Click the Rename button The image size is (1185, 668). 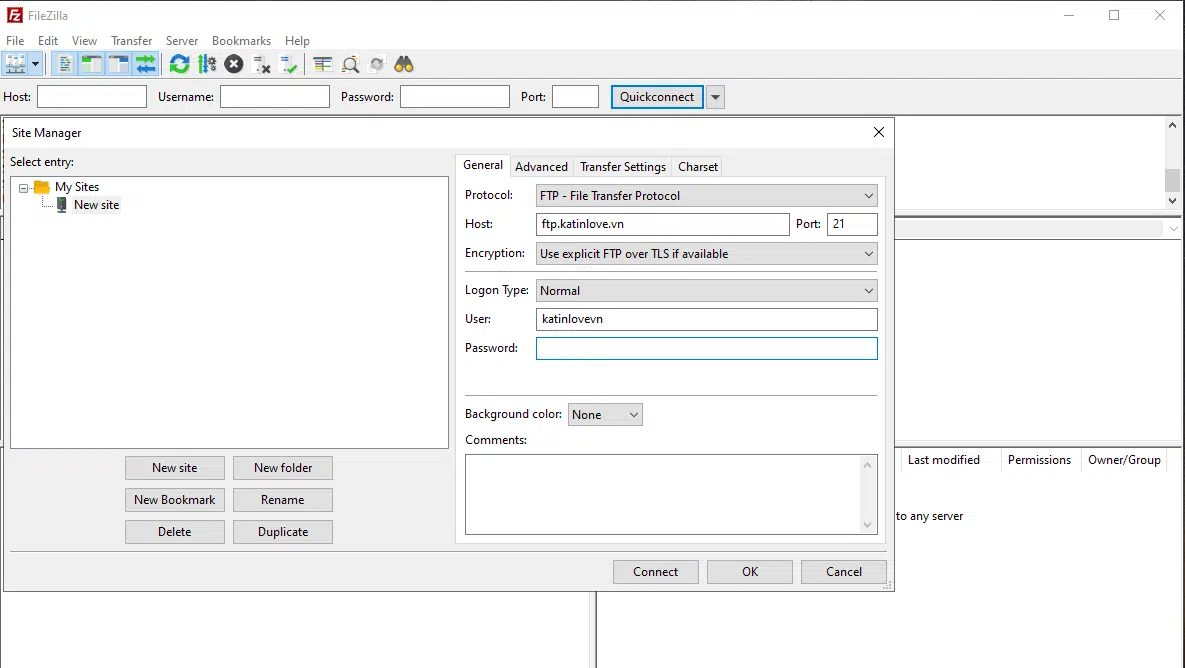tap(283, 499)
